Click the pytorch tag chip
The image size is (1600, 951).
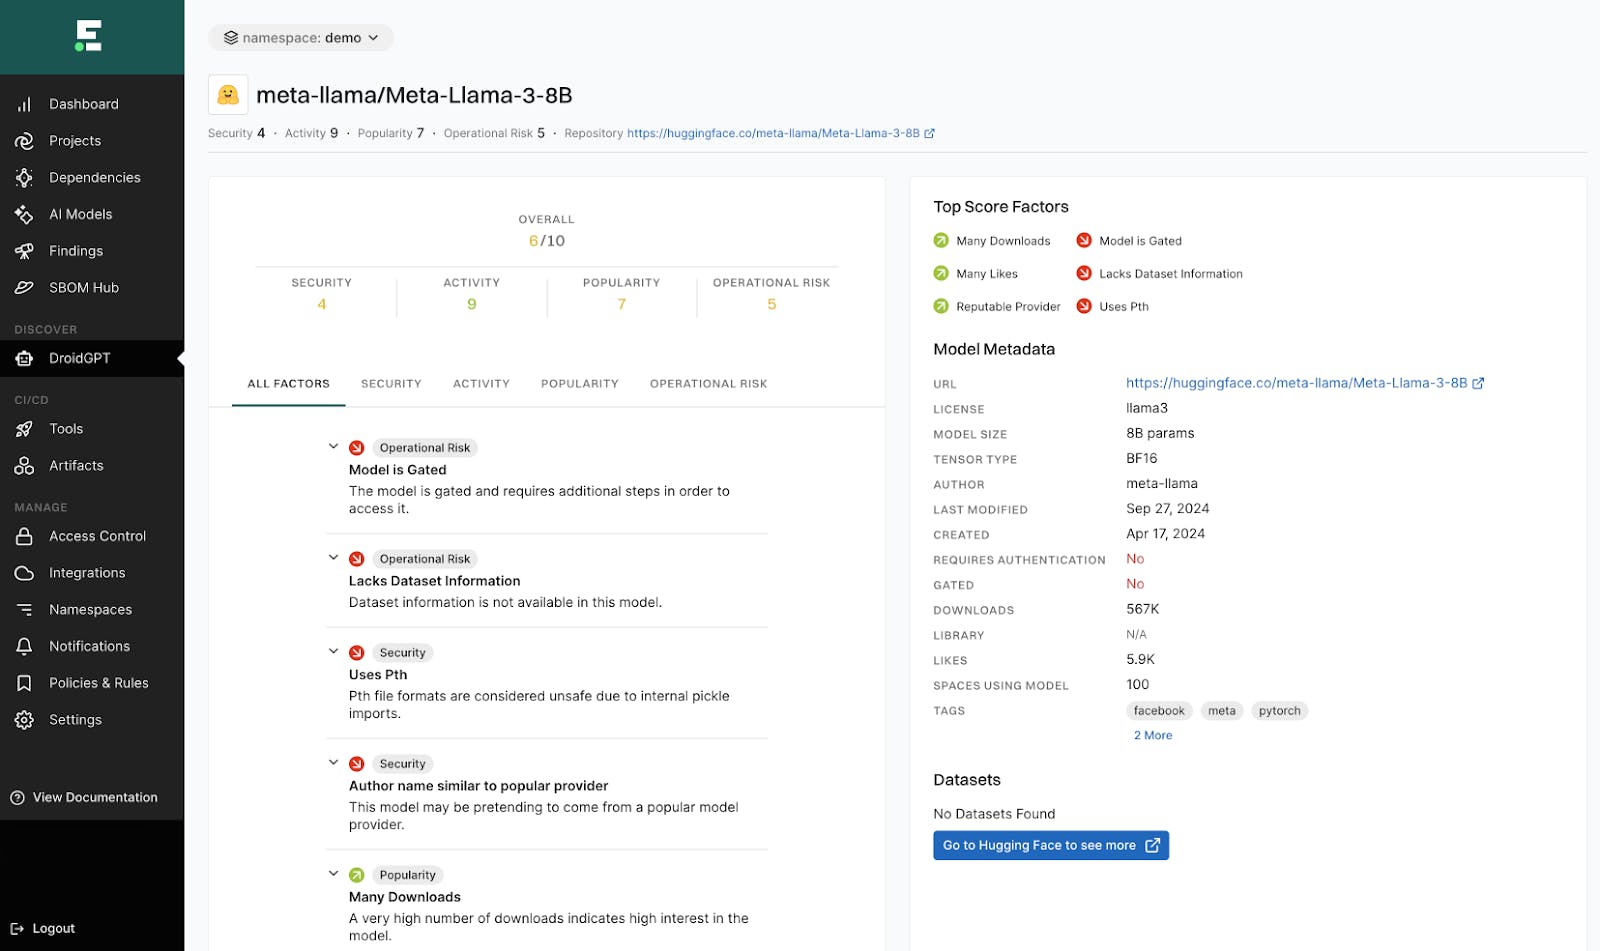tap(1279, 711)
